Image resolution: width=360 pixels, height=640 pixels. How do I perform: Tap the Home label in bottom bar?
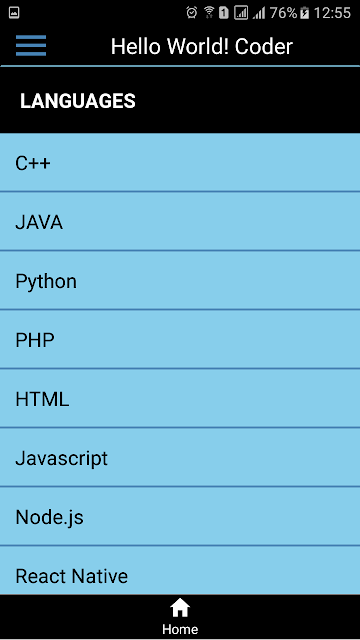[x=180, y=629]
